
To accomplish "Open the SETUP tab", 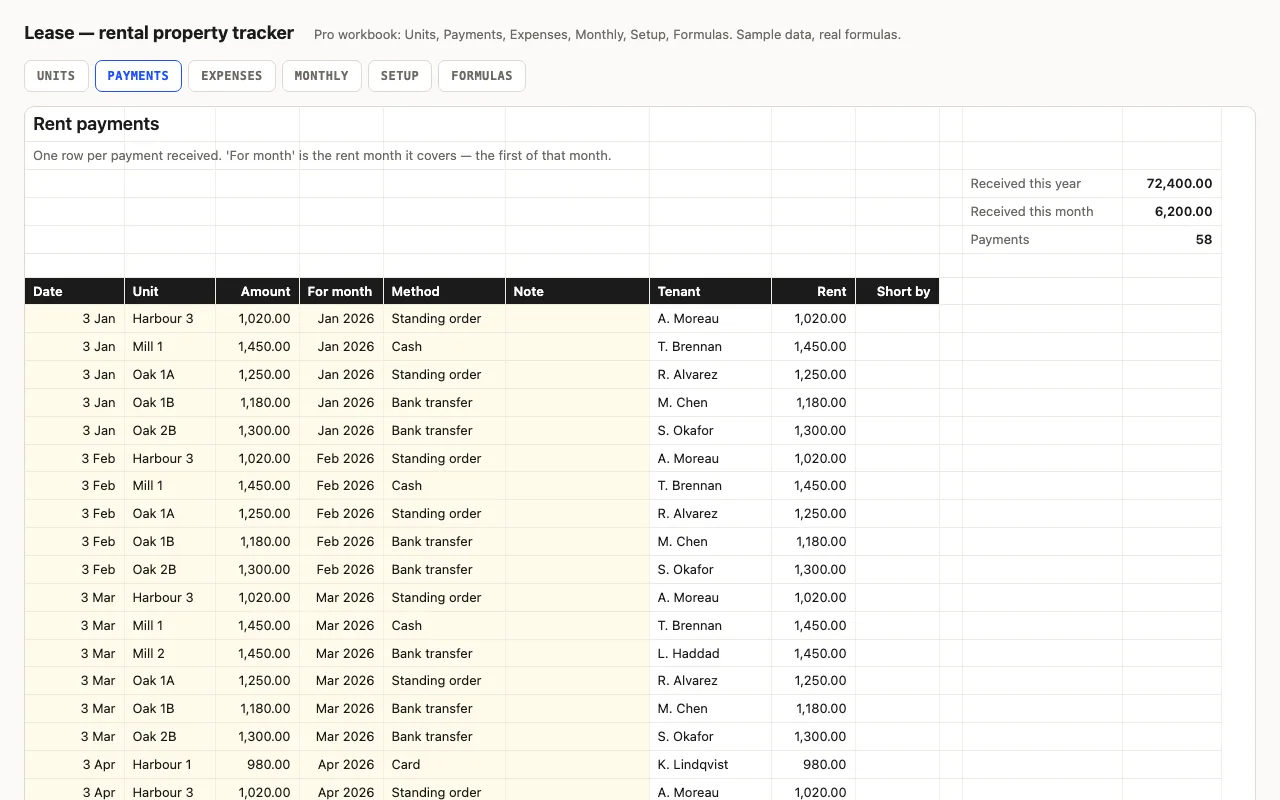I will [x=400, y=76].
